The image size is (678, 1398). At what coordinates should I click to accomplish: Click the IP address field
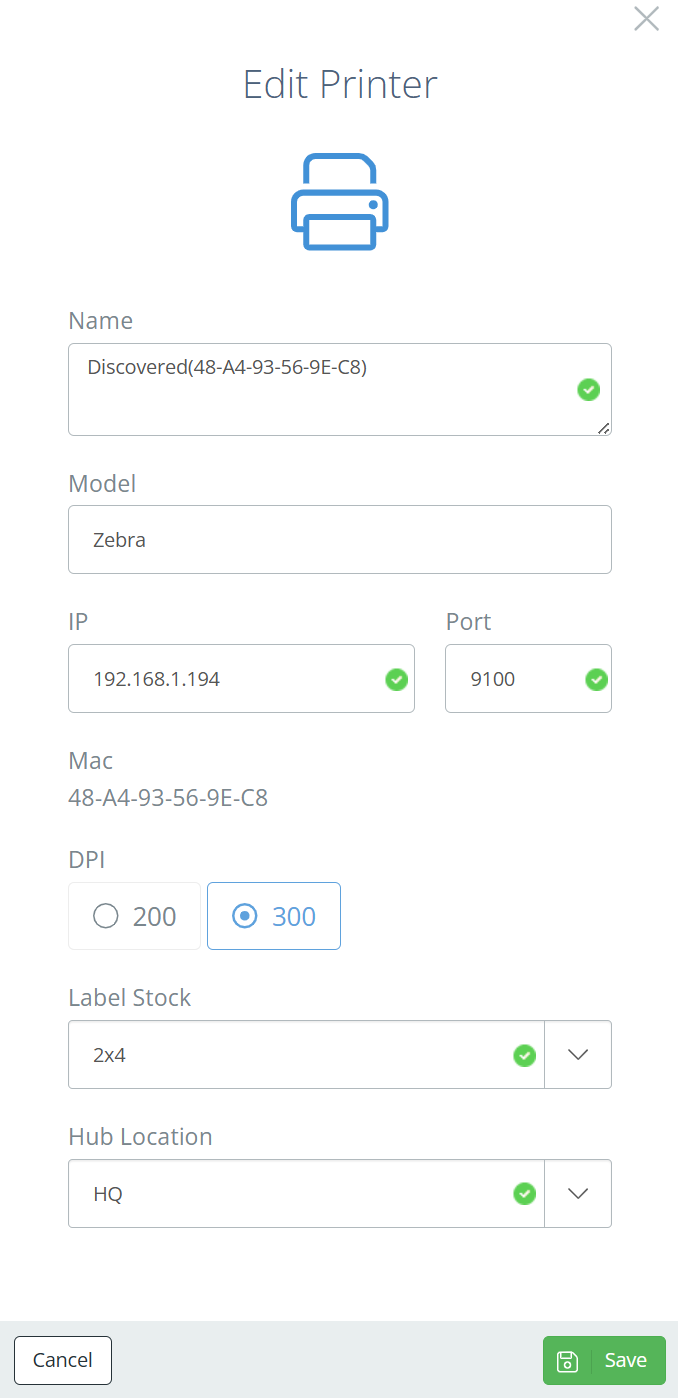coord(220,679)
